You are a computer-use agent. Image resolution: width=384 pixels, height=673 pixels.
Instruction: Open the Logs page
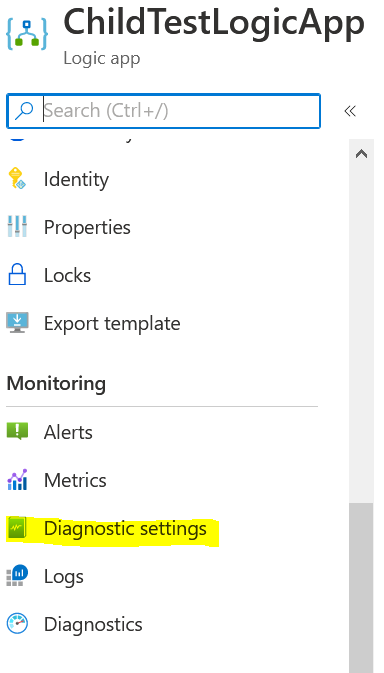coord(63,576)
